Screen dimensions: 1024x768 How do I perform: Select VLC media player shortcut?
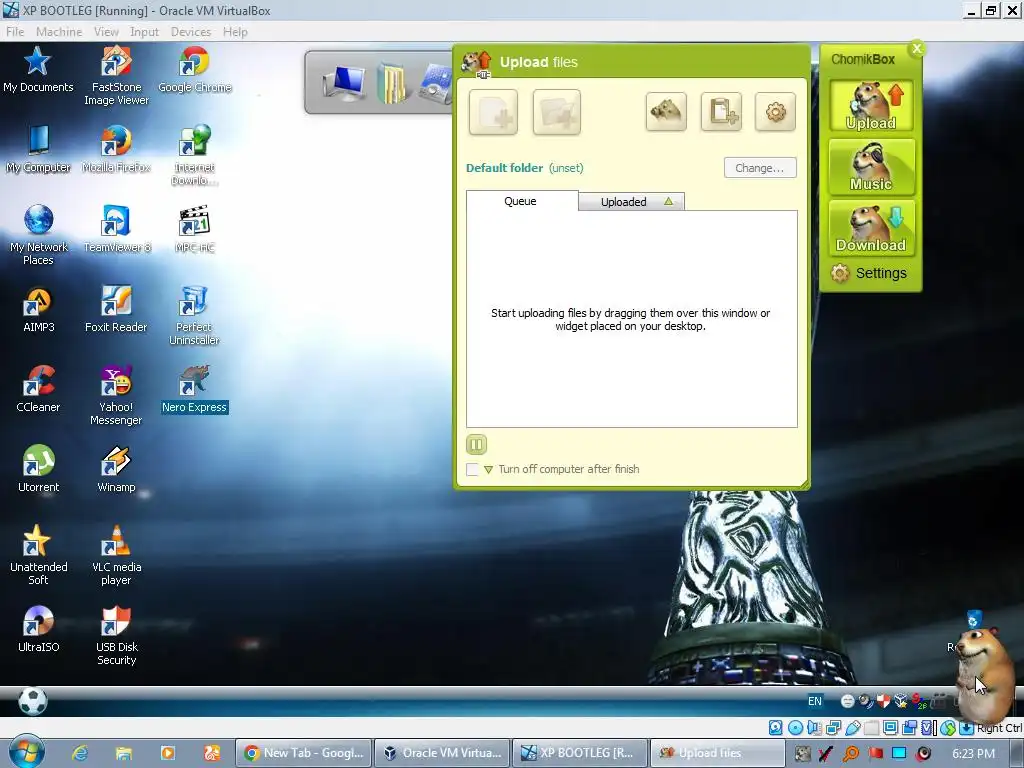(116, 555)
